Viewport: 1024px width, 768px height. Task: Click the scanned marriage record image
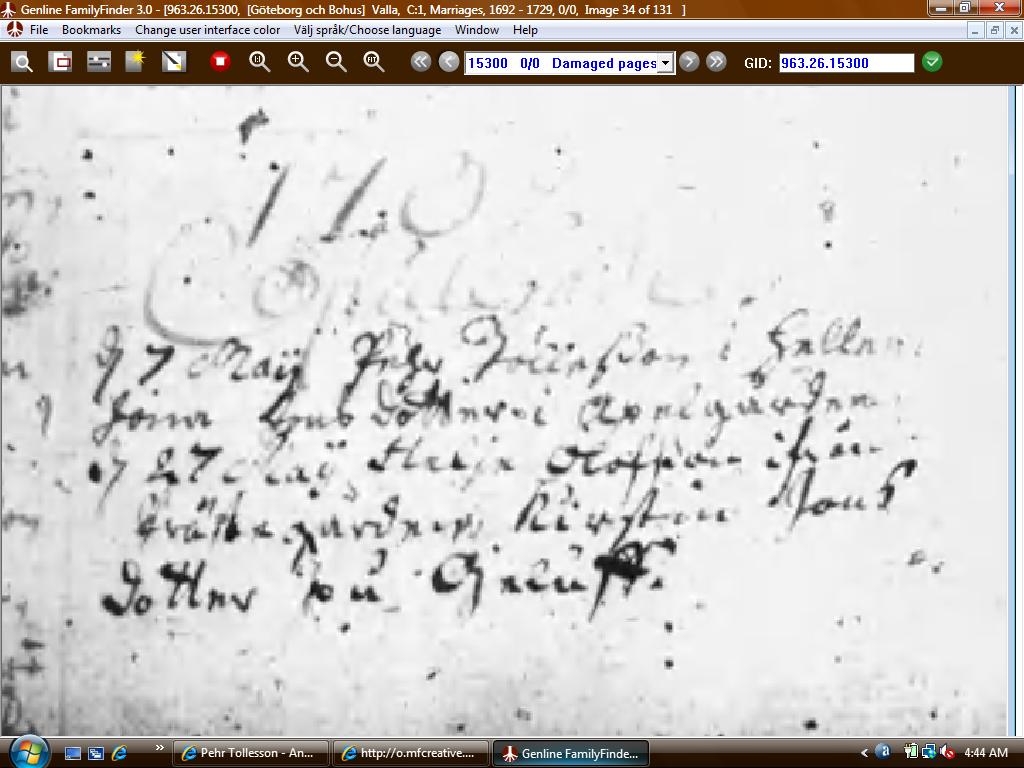[x=504, y=410]
